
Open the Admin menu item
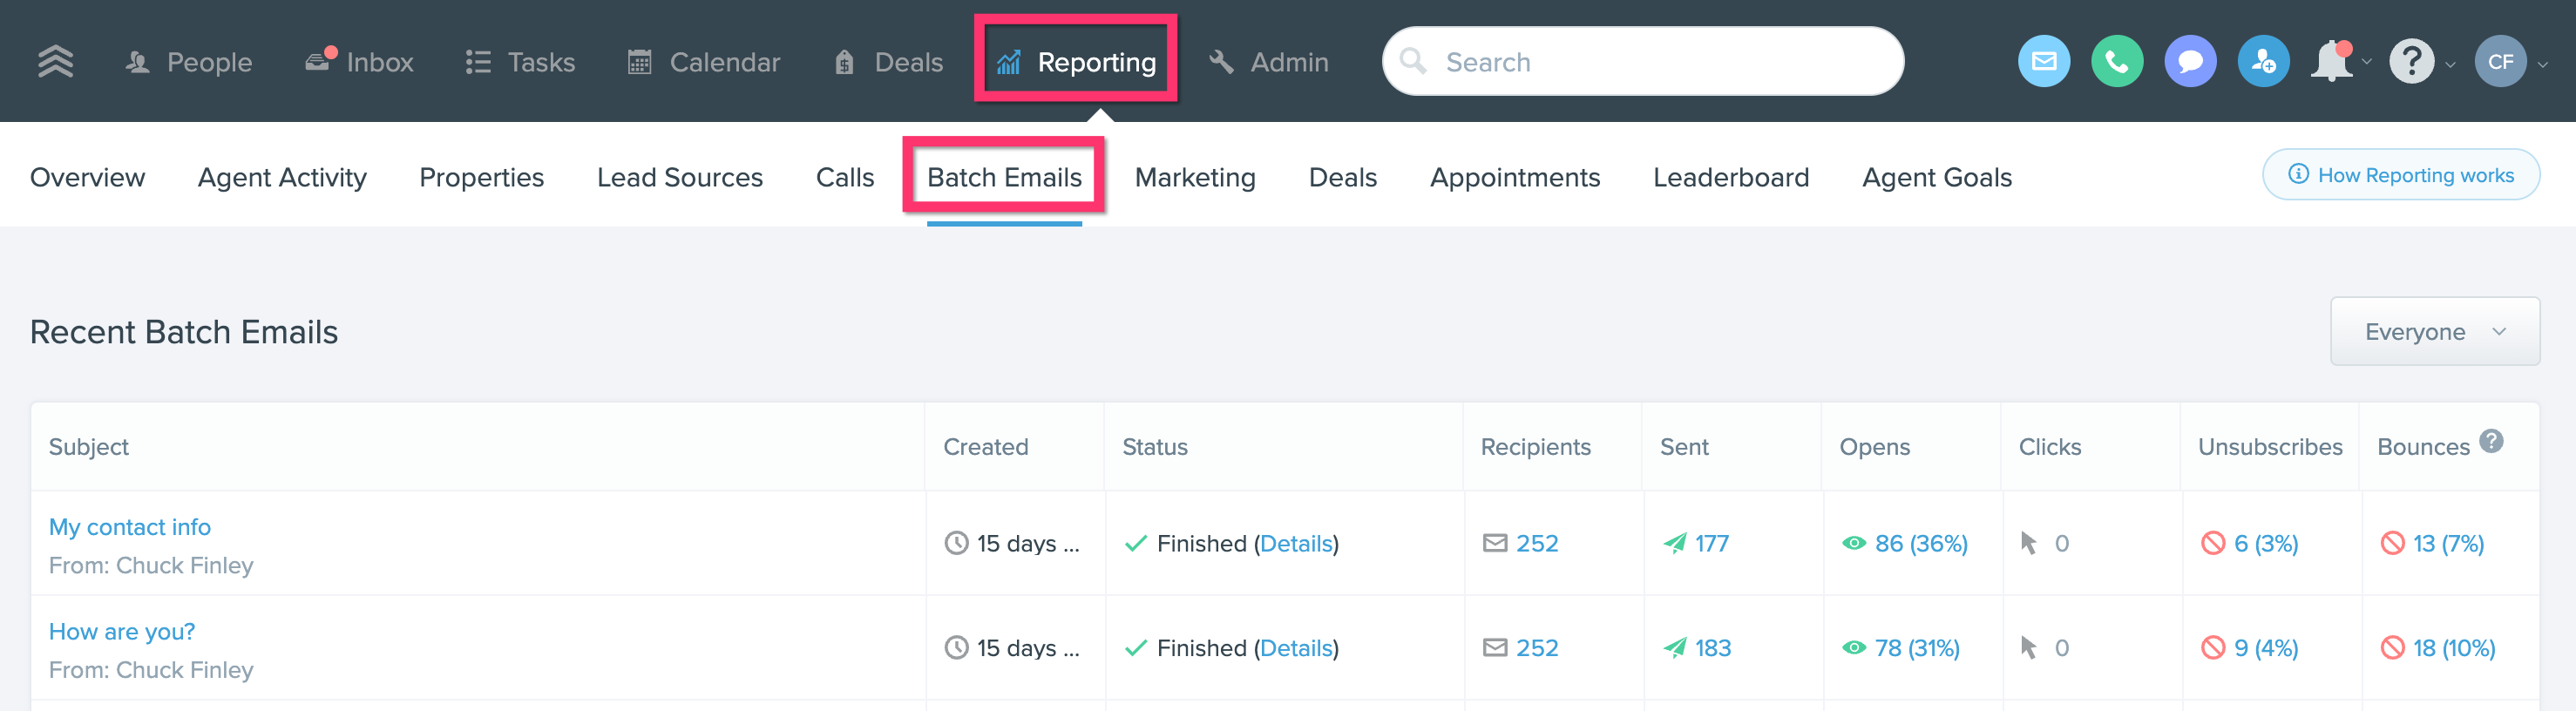1269,62
